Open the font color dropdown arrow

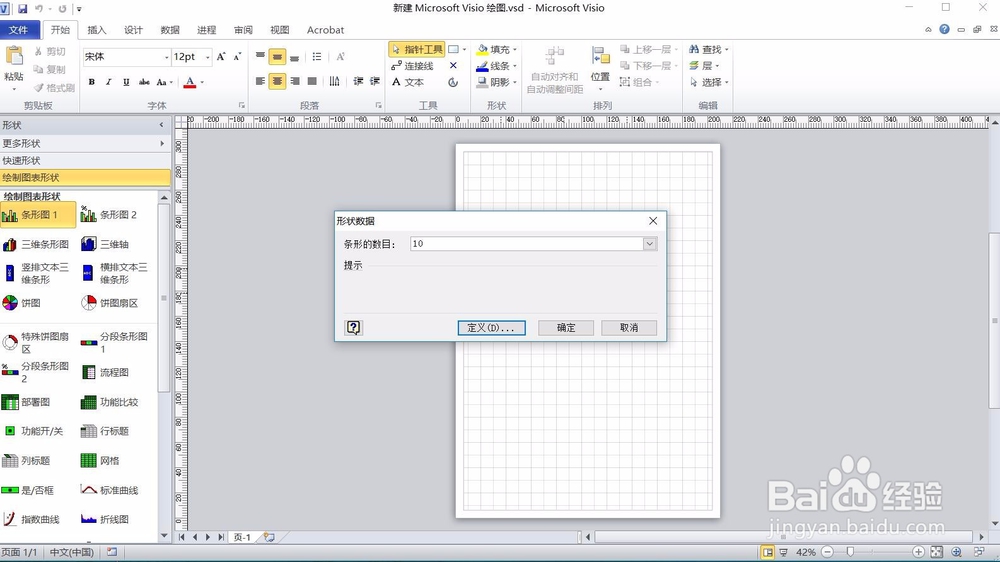(202, 82)
